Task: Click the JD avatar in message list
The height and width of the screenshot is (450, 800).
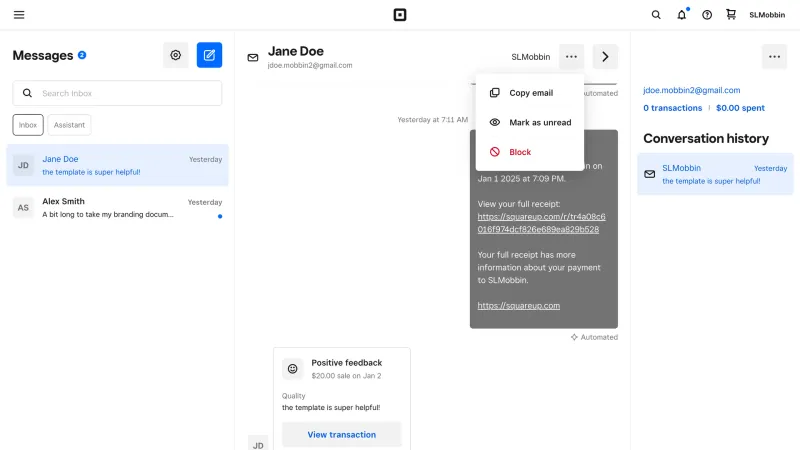Action: [23, 165]
